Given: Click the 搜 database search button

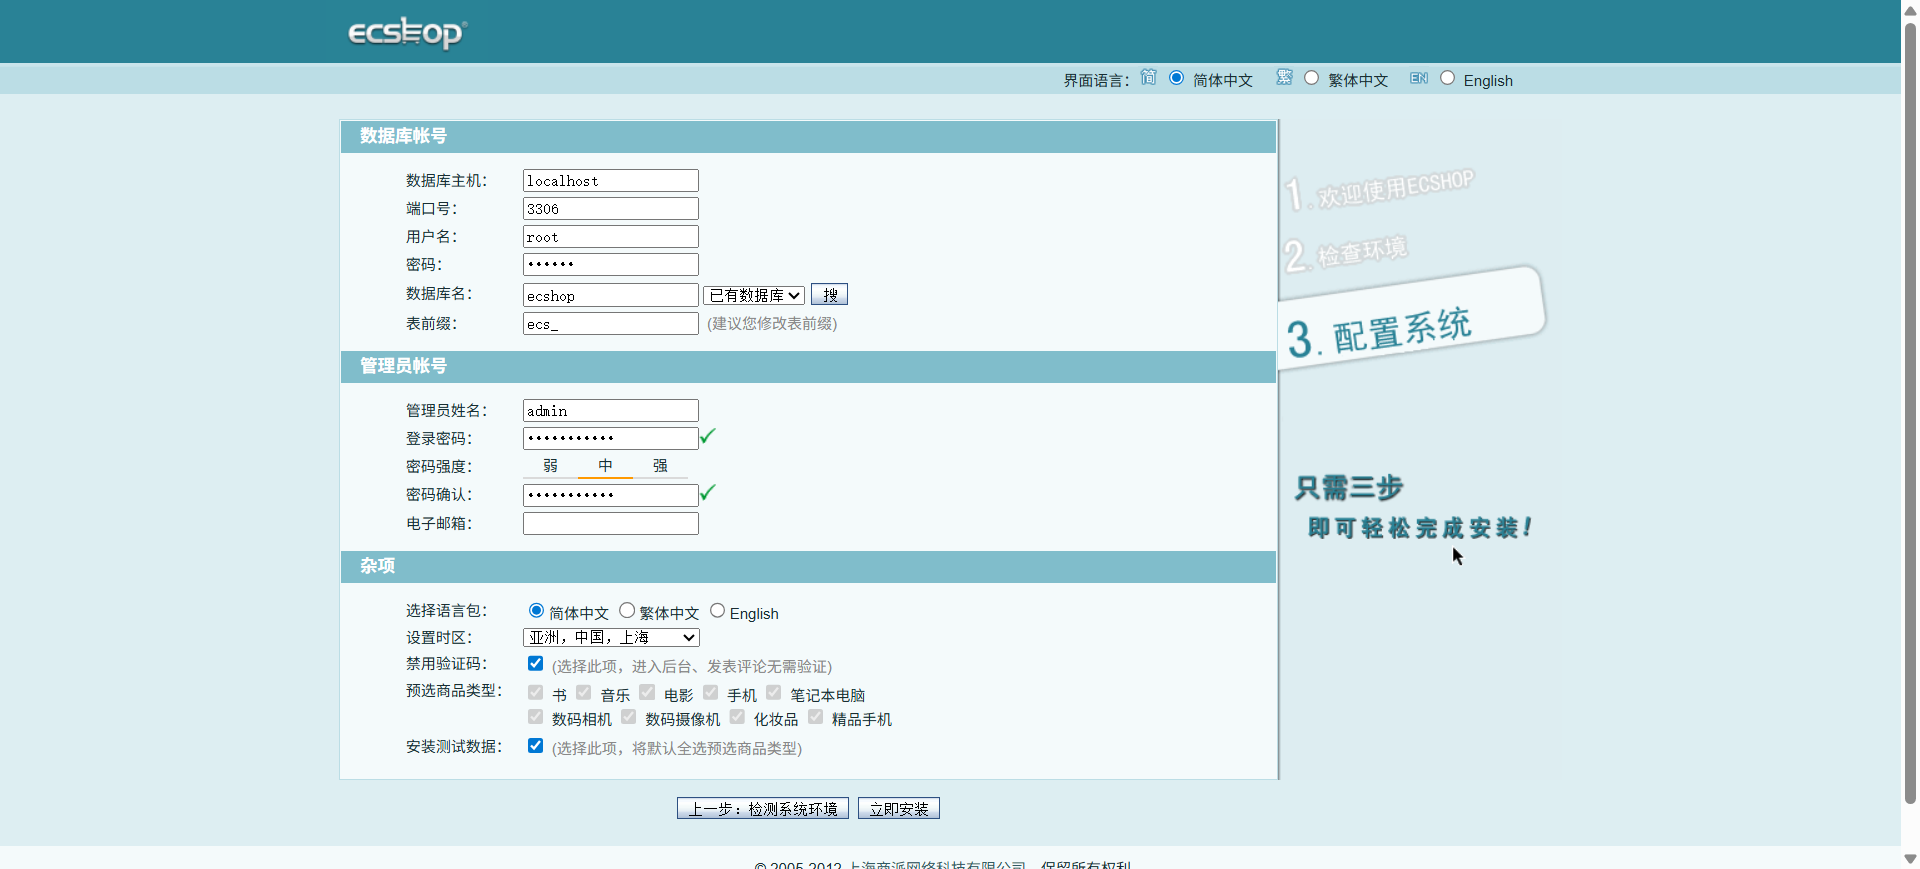Looking at the screenshot, I should coord(829,294).
